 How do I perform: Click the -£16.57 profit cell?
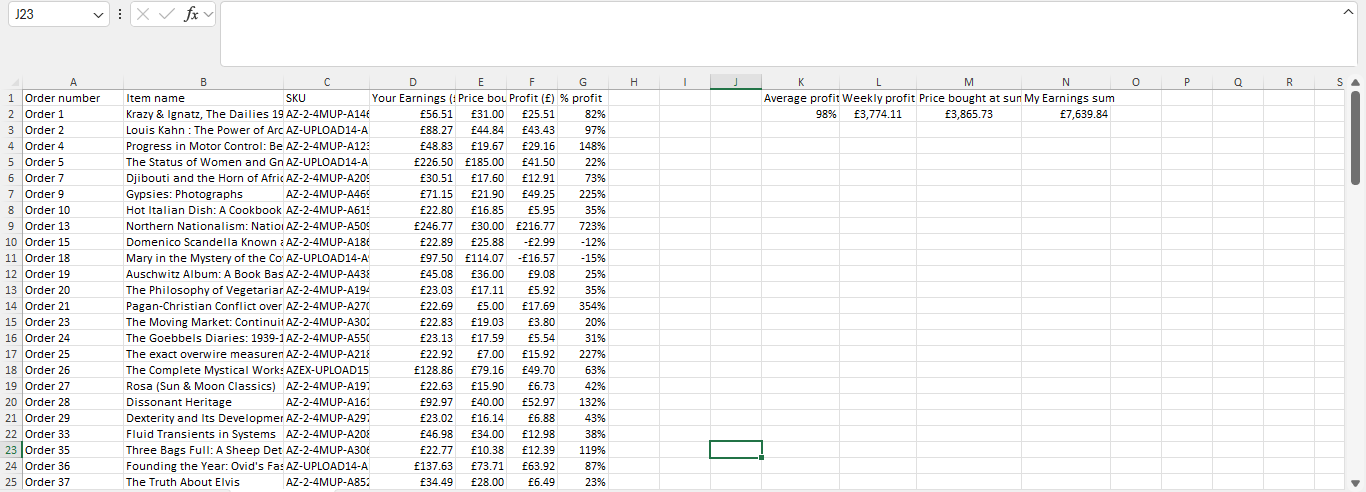click(532, 258)
